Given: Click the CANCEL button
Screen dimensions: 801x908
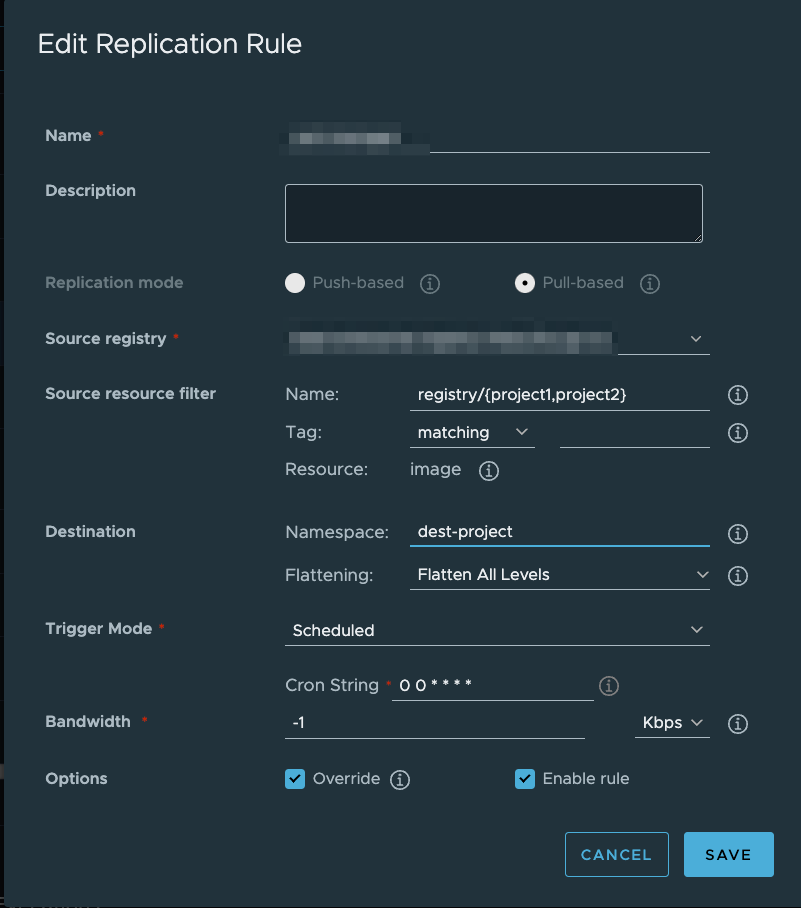Looking at the screenshot, I should (x=616, y=854).
